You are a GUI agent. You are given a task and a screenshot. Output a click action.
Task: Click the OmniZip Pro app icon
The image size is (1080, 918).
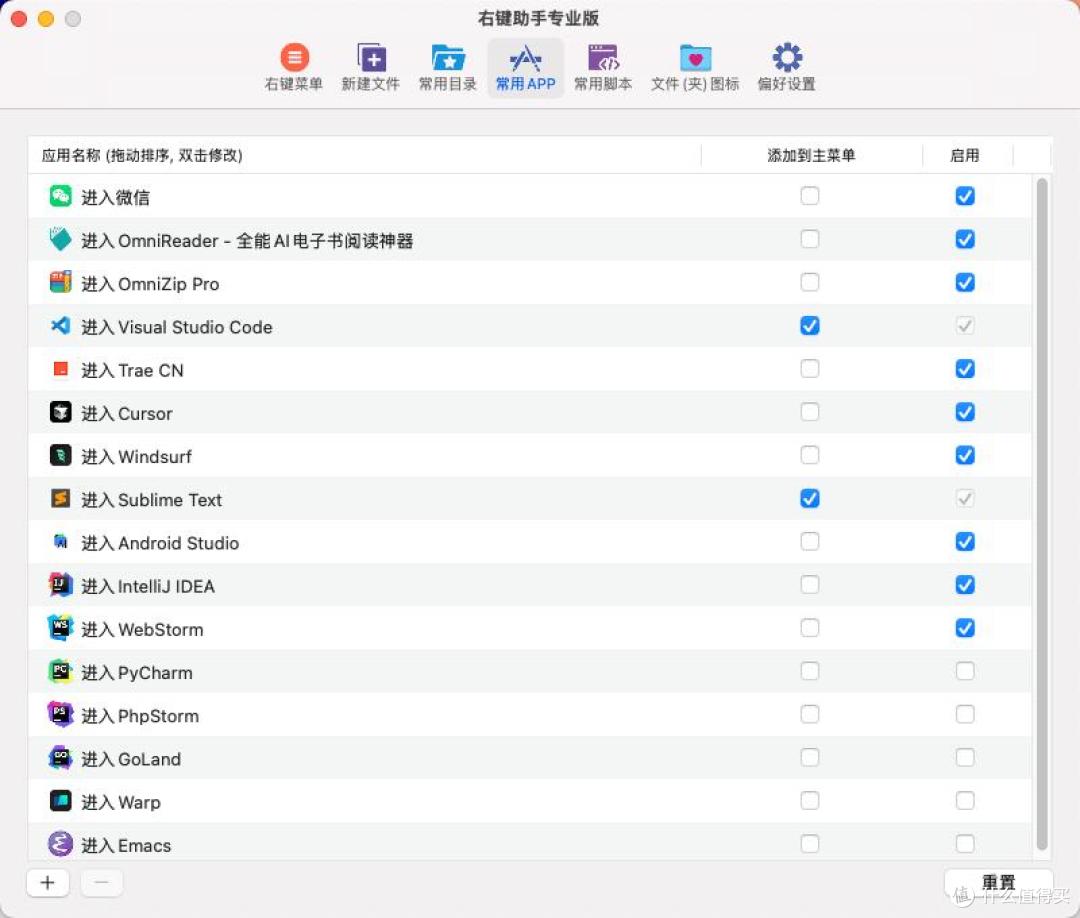[x=61, y=282]
